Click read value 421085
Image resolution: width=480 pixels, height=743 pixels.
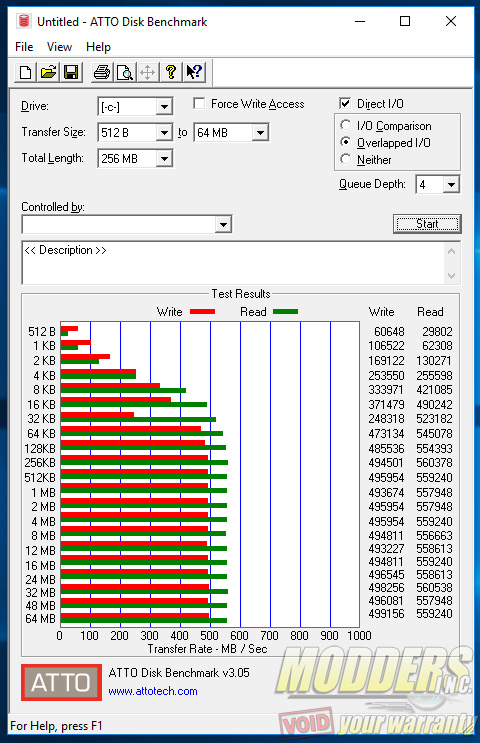[x=434, y=390]
